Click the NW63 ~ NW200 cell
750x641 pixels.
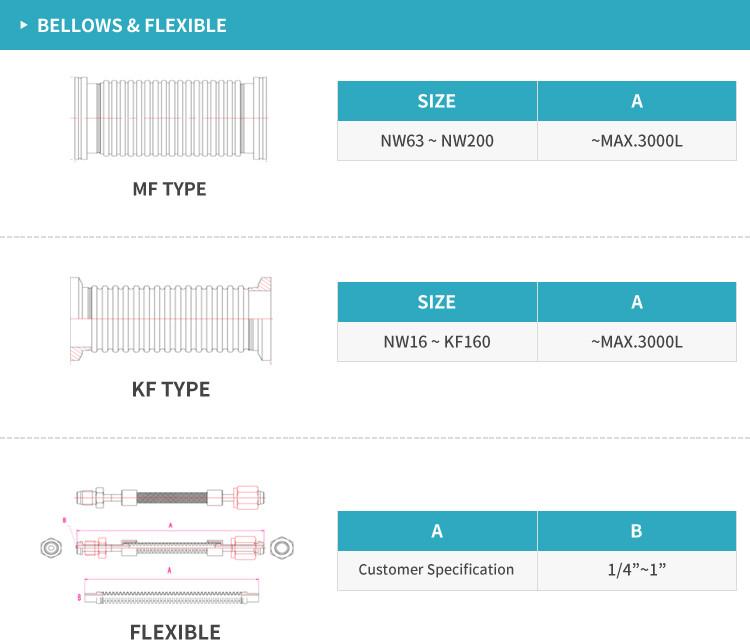click(x=437, y=141)
